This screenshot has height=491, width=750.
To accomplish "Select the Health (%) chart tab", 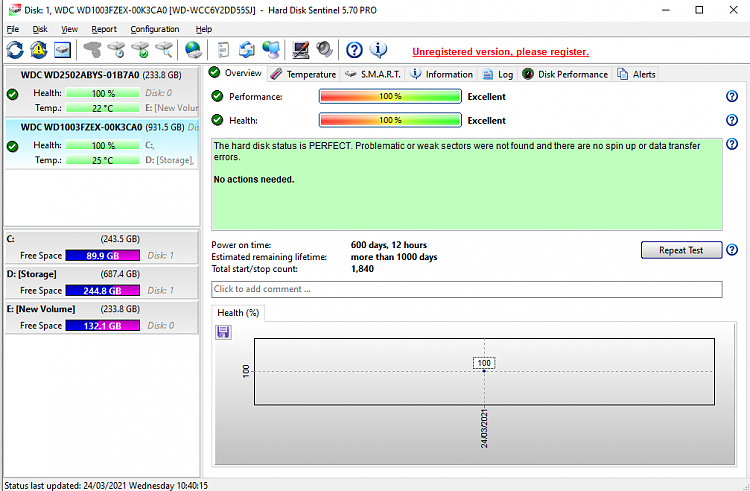I will (238, 313).
